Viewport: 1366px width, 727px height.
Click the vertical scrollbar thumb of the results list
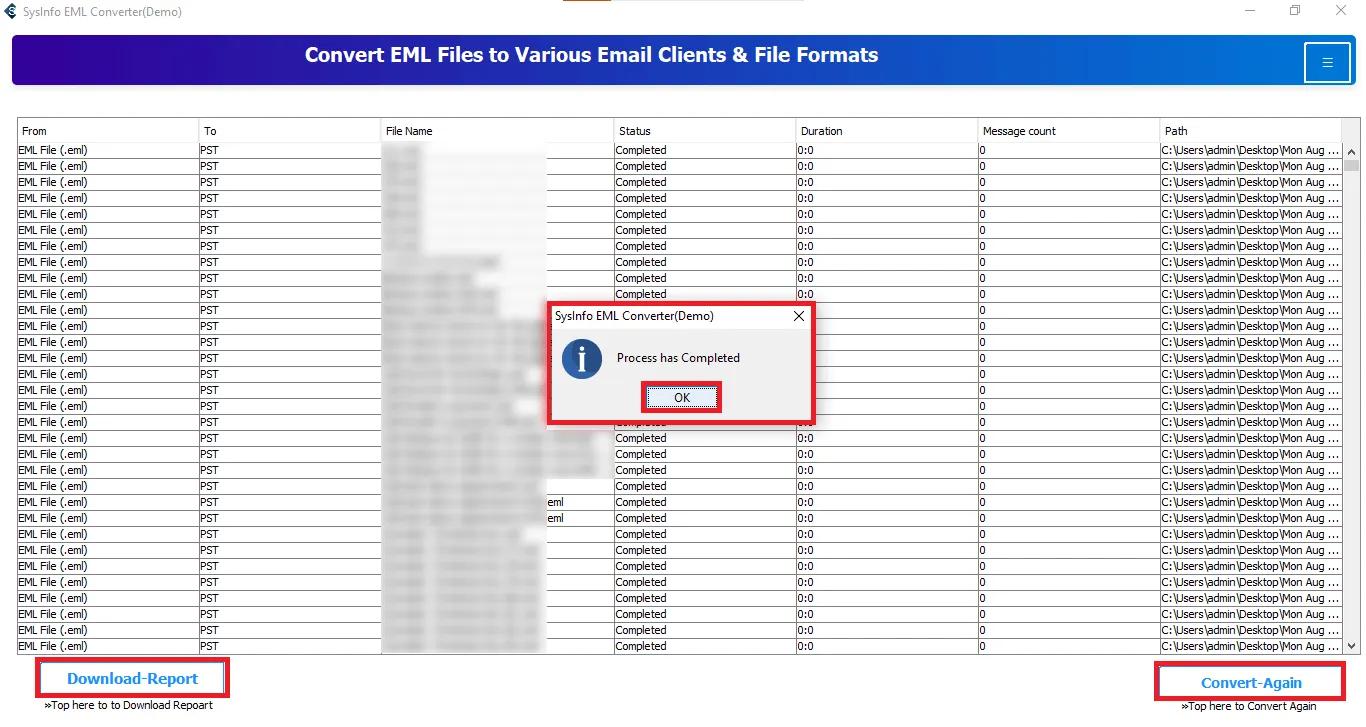1352,166
